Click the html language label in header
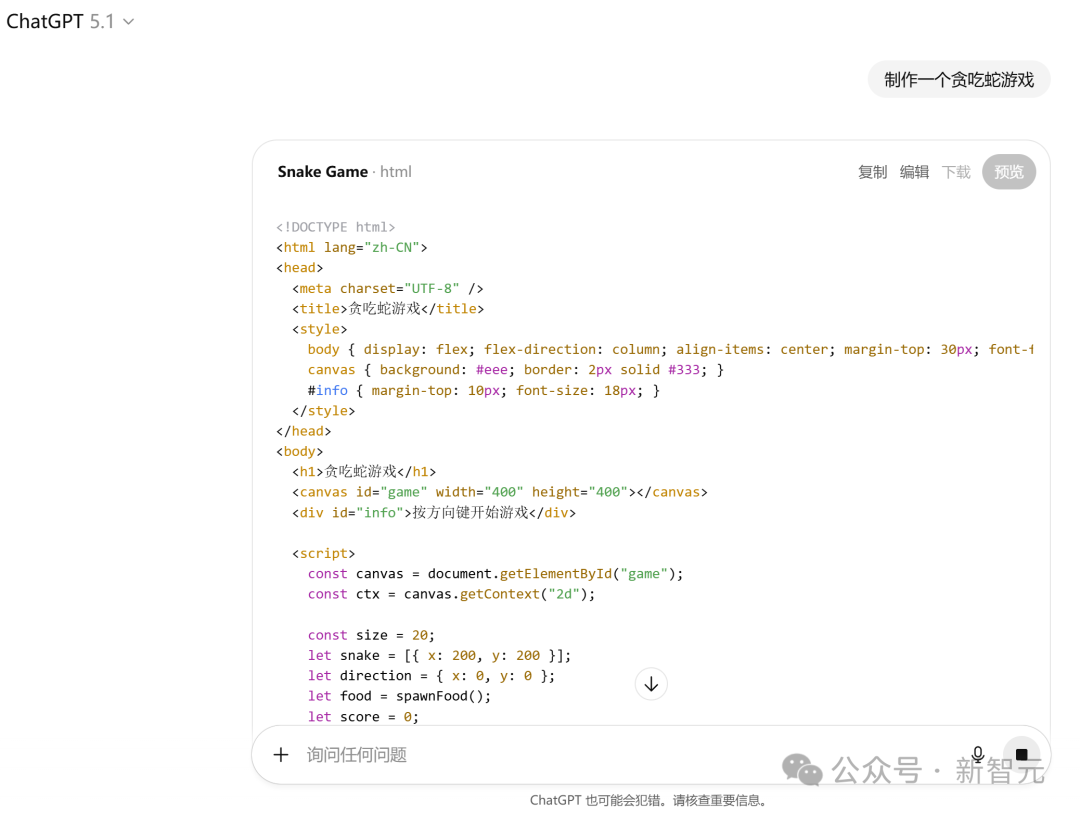Viewport: 1080px width, 814px height. tap(396, 172)
